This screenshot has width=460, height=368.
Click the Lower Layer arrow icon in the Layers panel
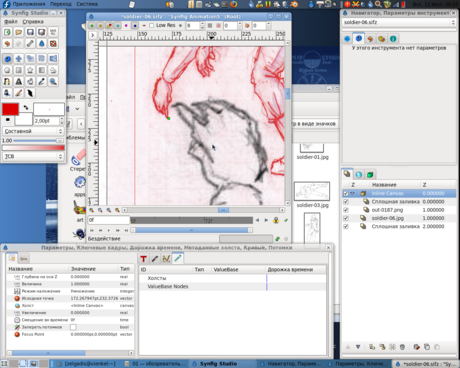358,347
